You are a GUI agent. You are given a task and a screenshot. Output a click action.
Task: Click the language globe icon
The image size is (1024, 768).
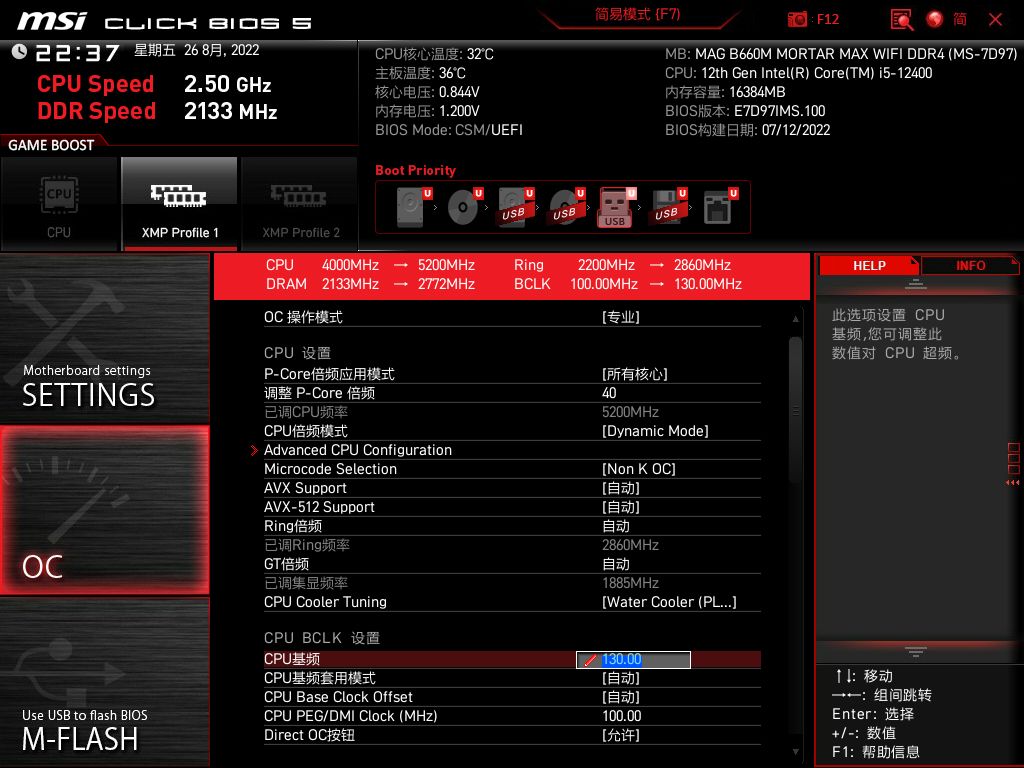click(x=935, y=20)
